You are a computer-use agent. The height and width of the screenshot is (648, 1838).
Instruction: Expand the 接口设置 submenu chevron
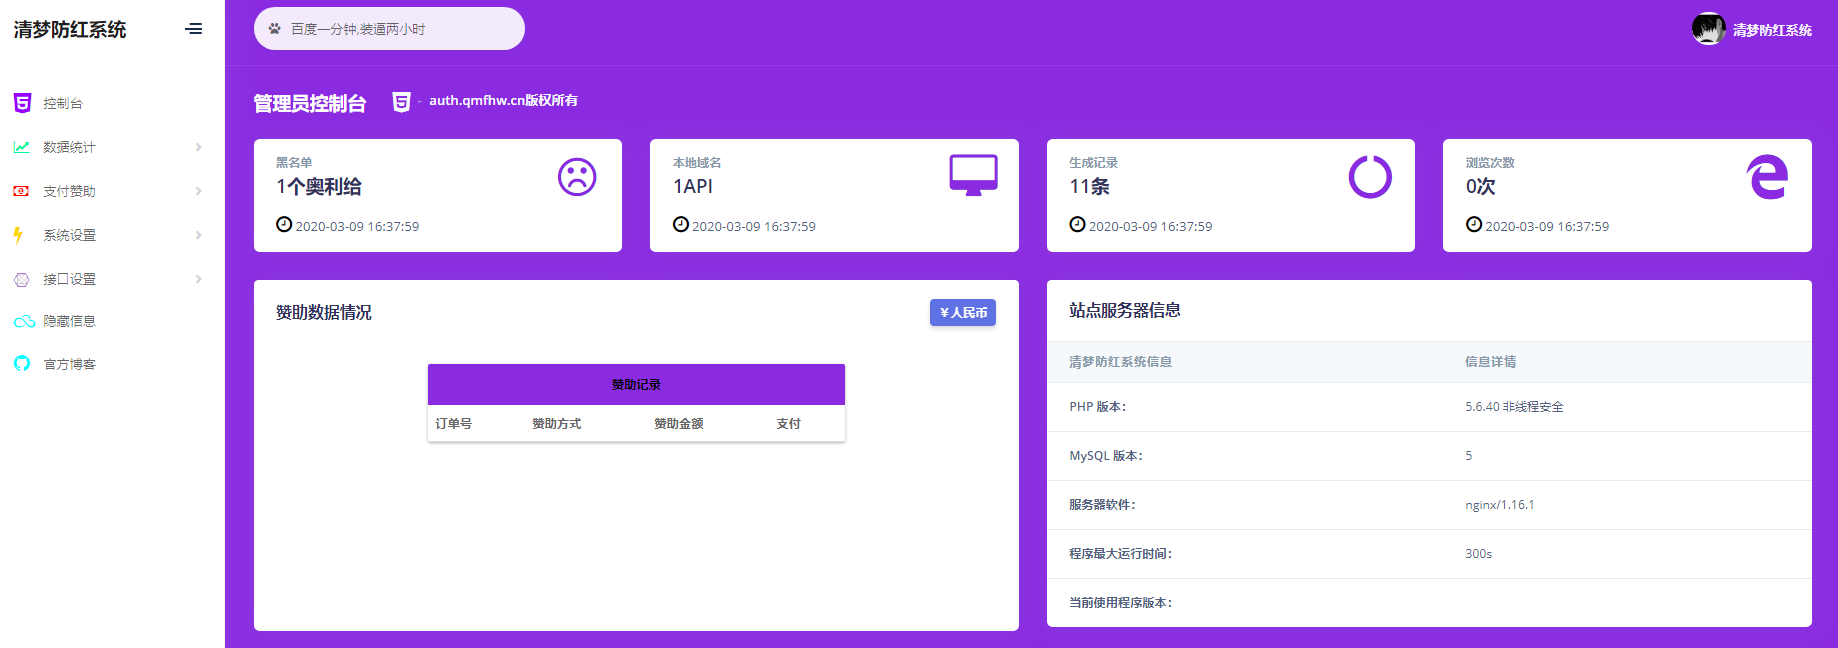click(199, 279)
